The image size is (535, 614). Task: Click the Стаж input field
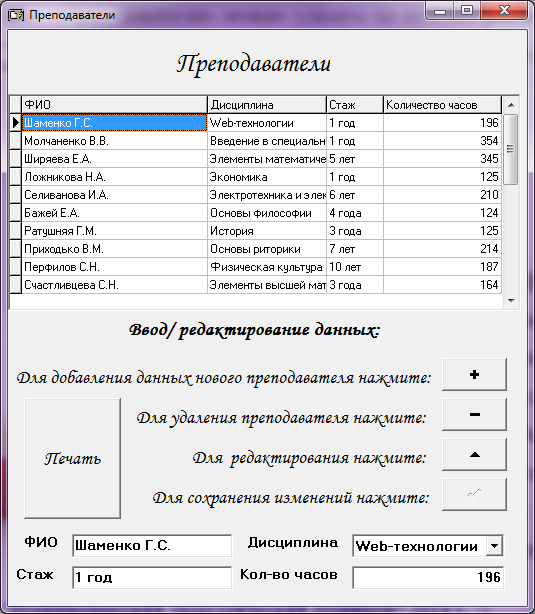pyautogui.click(x=152, y=577)
